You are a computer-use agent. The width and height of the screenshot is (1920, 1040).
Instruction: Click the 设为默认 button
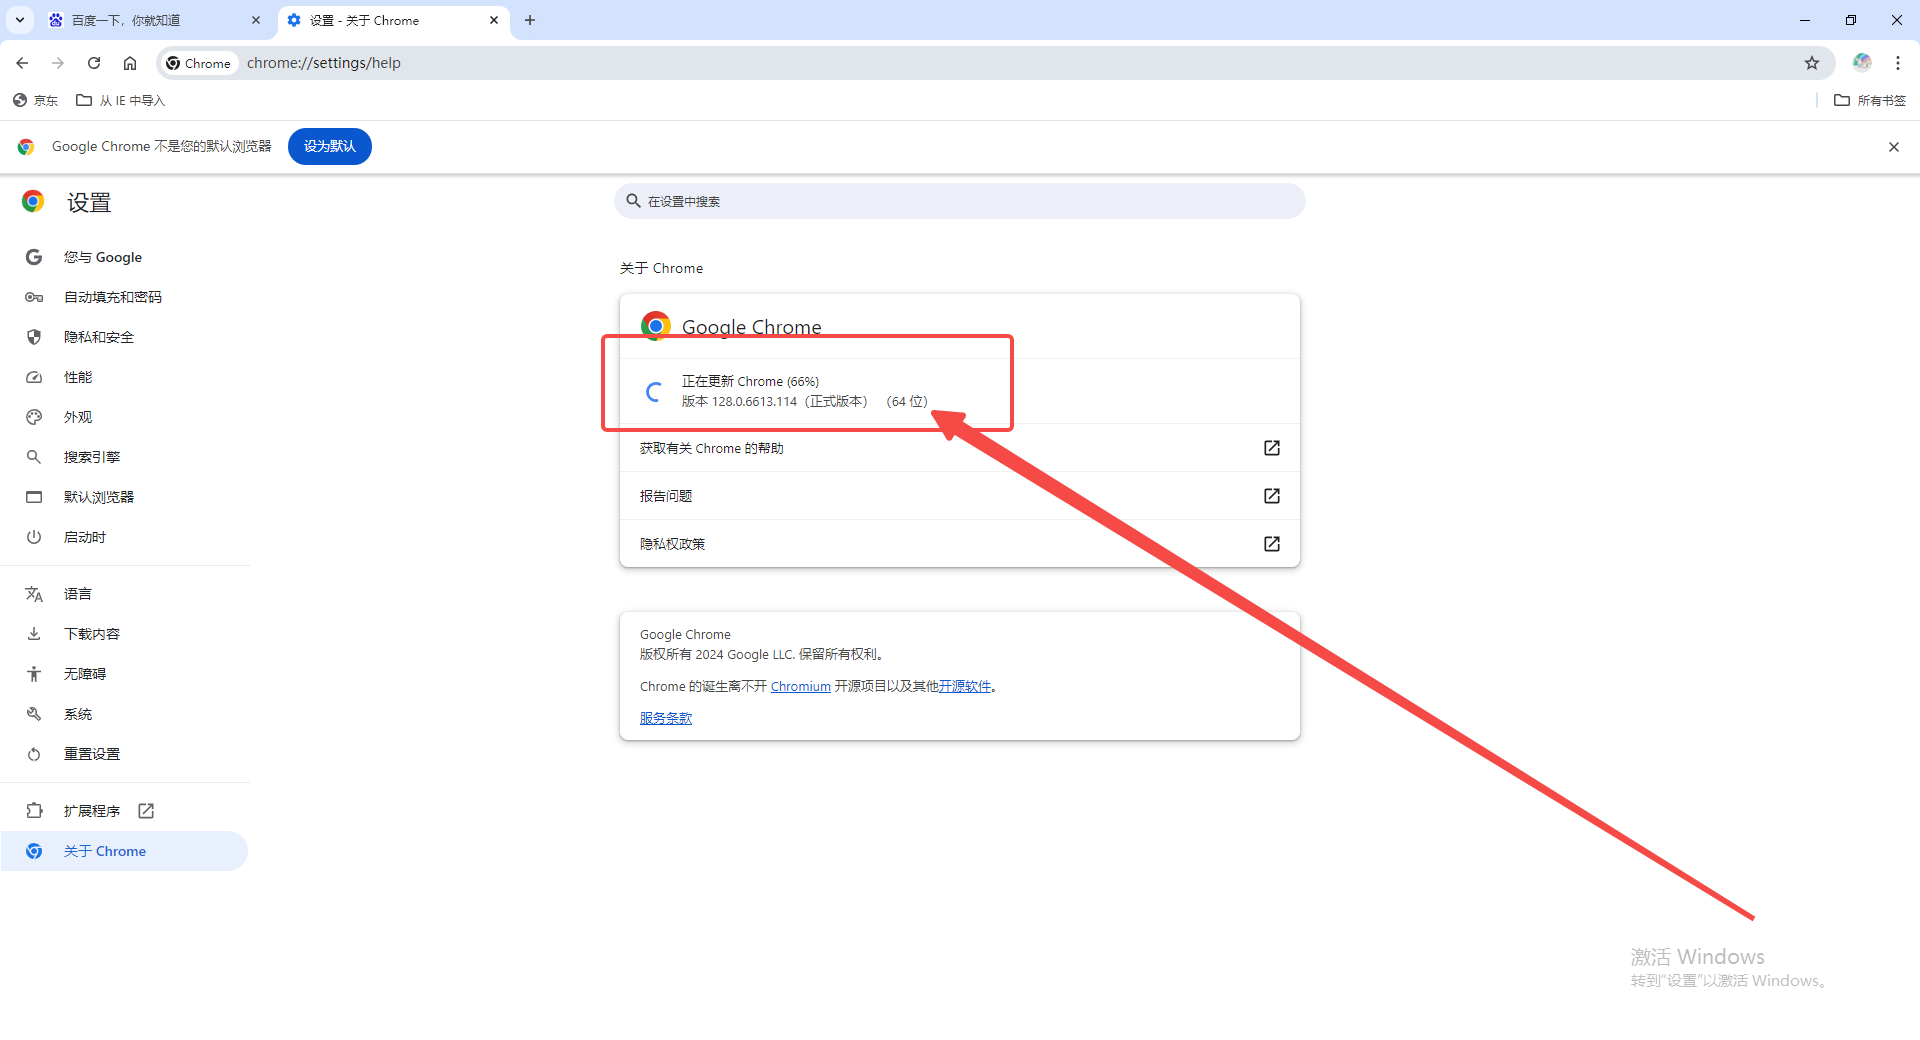330,146
